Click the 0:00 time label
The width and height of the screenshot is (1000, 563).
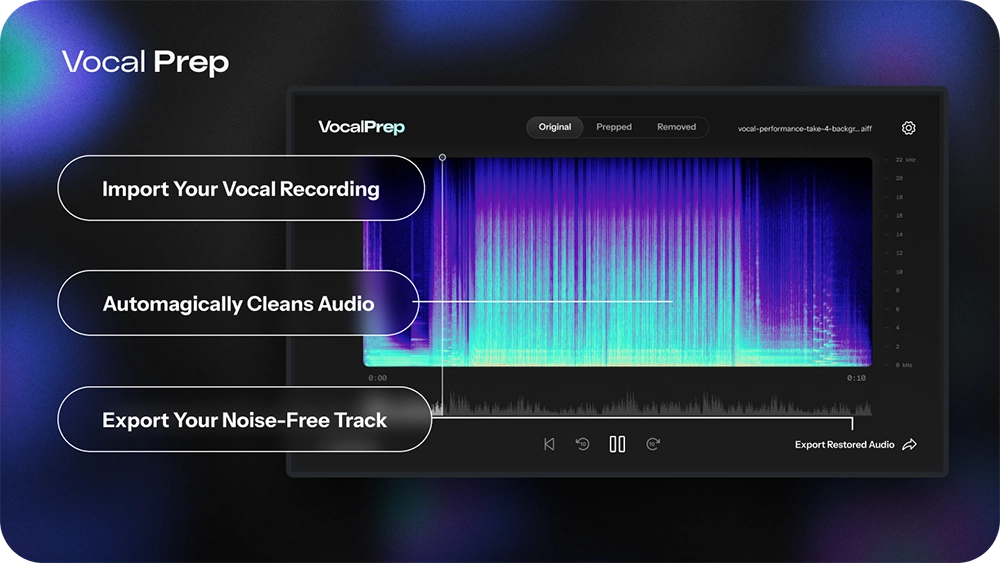coord(378,378)
